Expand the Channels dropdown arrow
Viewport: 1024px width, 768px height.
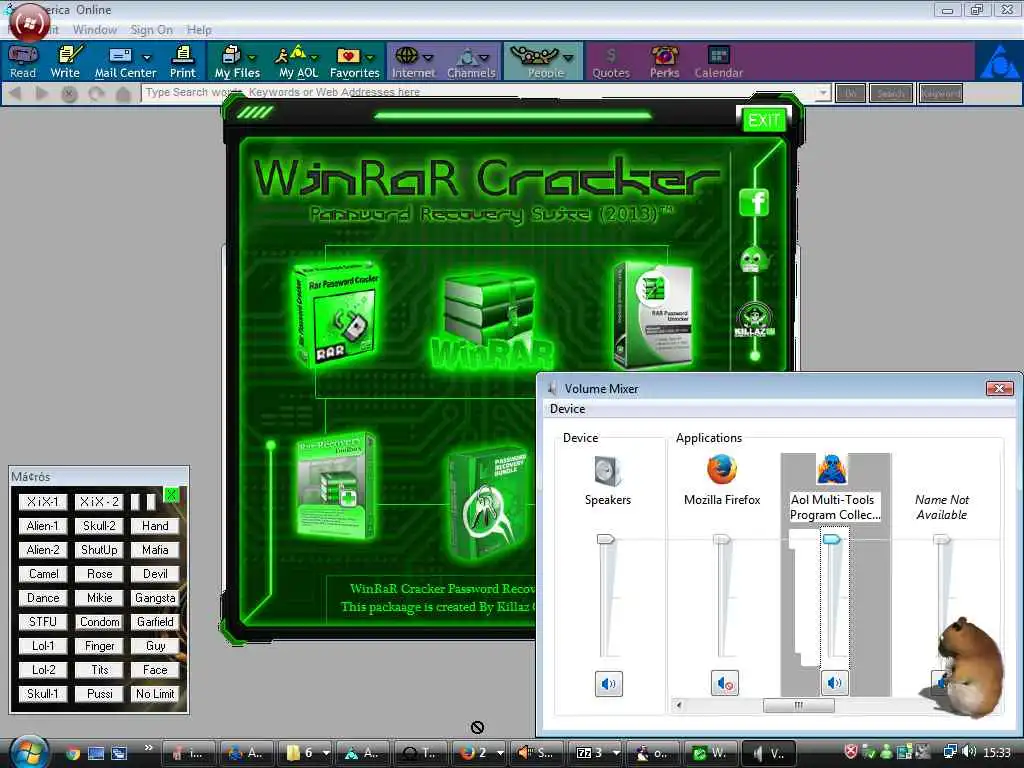(485, 57)
